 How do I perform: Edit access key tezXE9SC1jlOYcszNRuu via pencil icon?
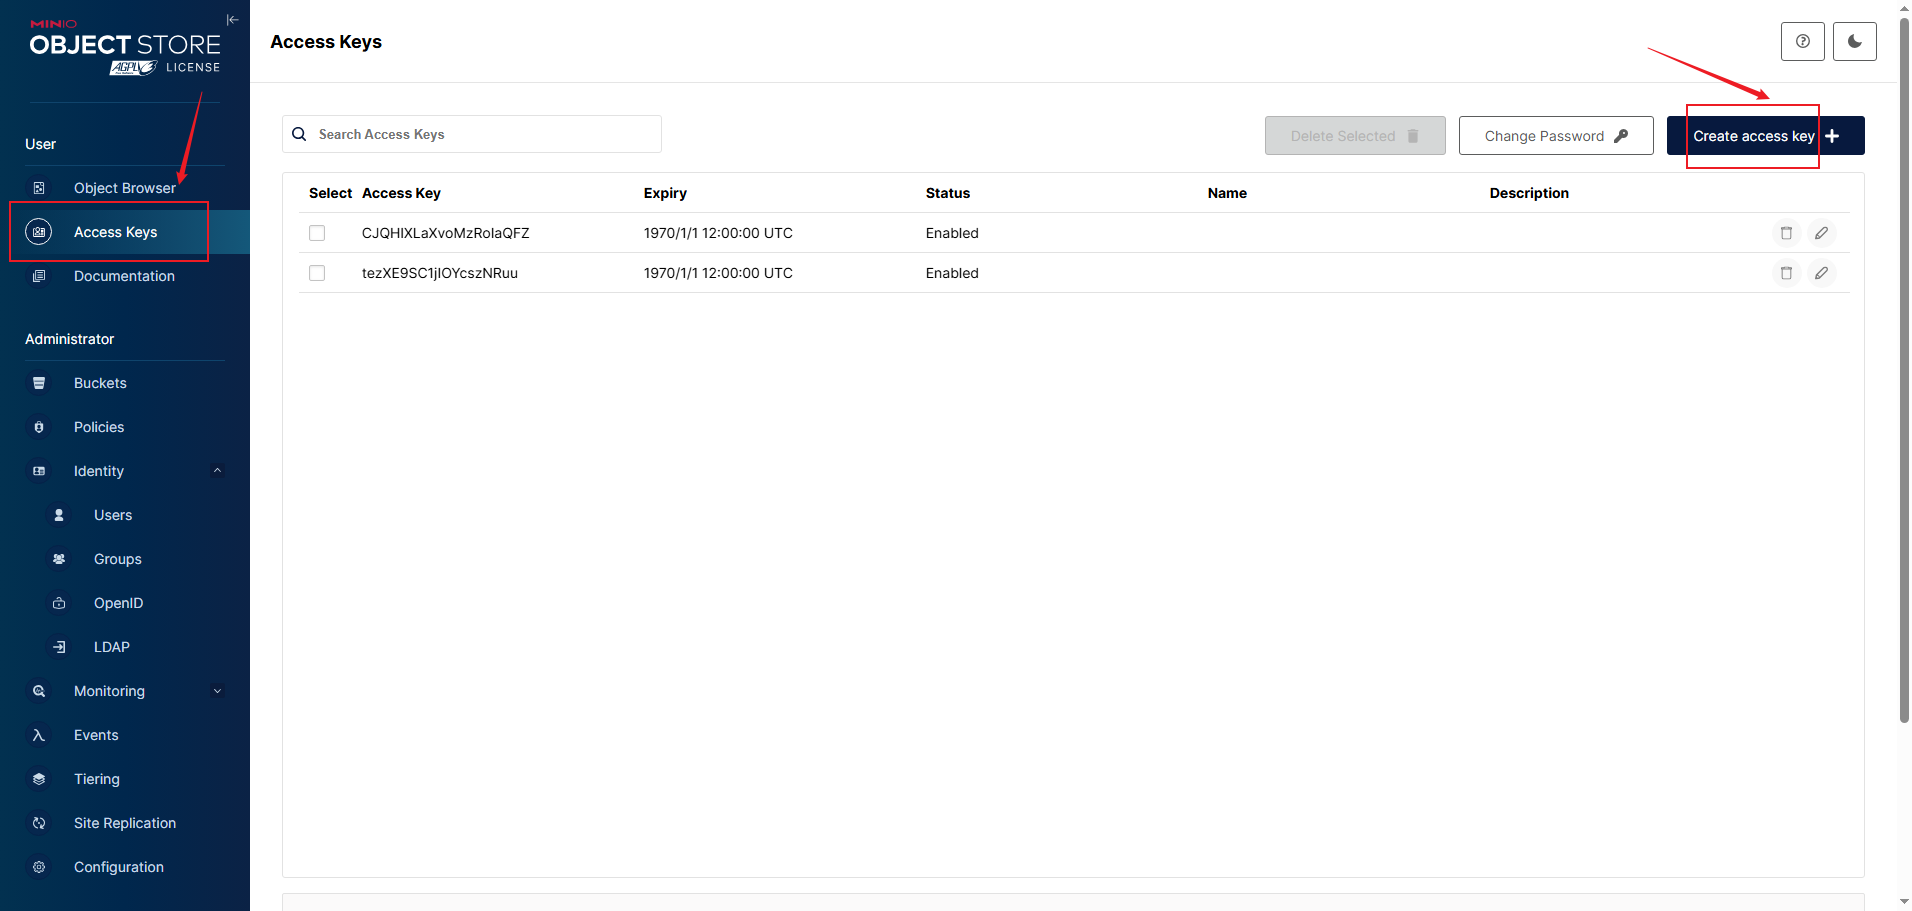tap(1822, 273)
